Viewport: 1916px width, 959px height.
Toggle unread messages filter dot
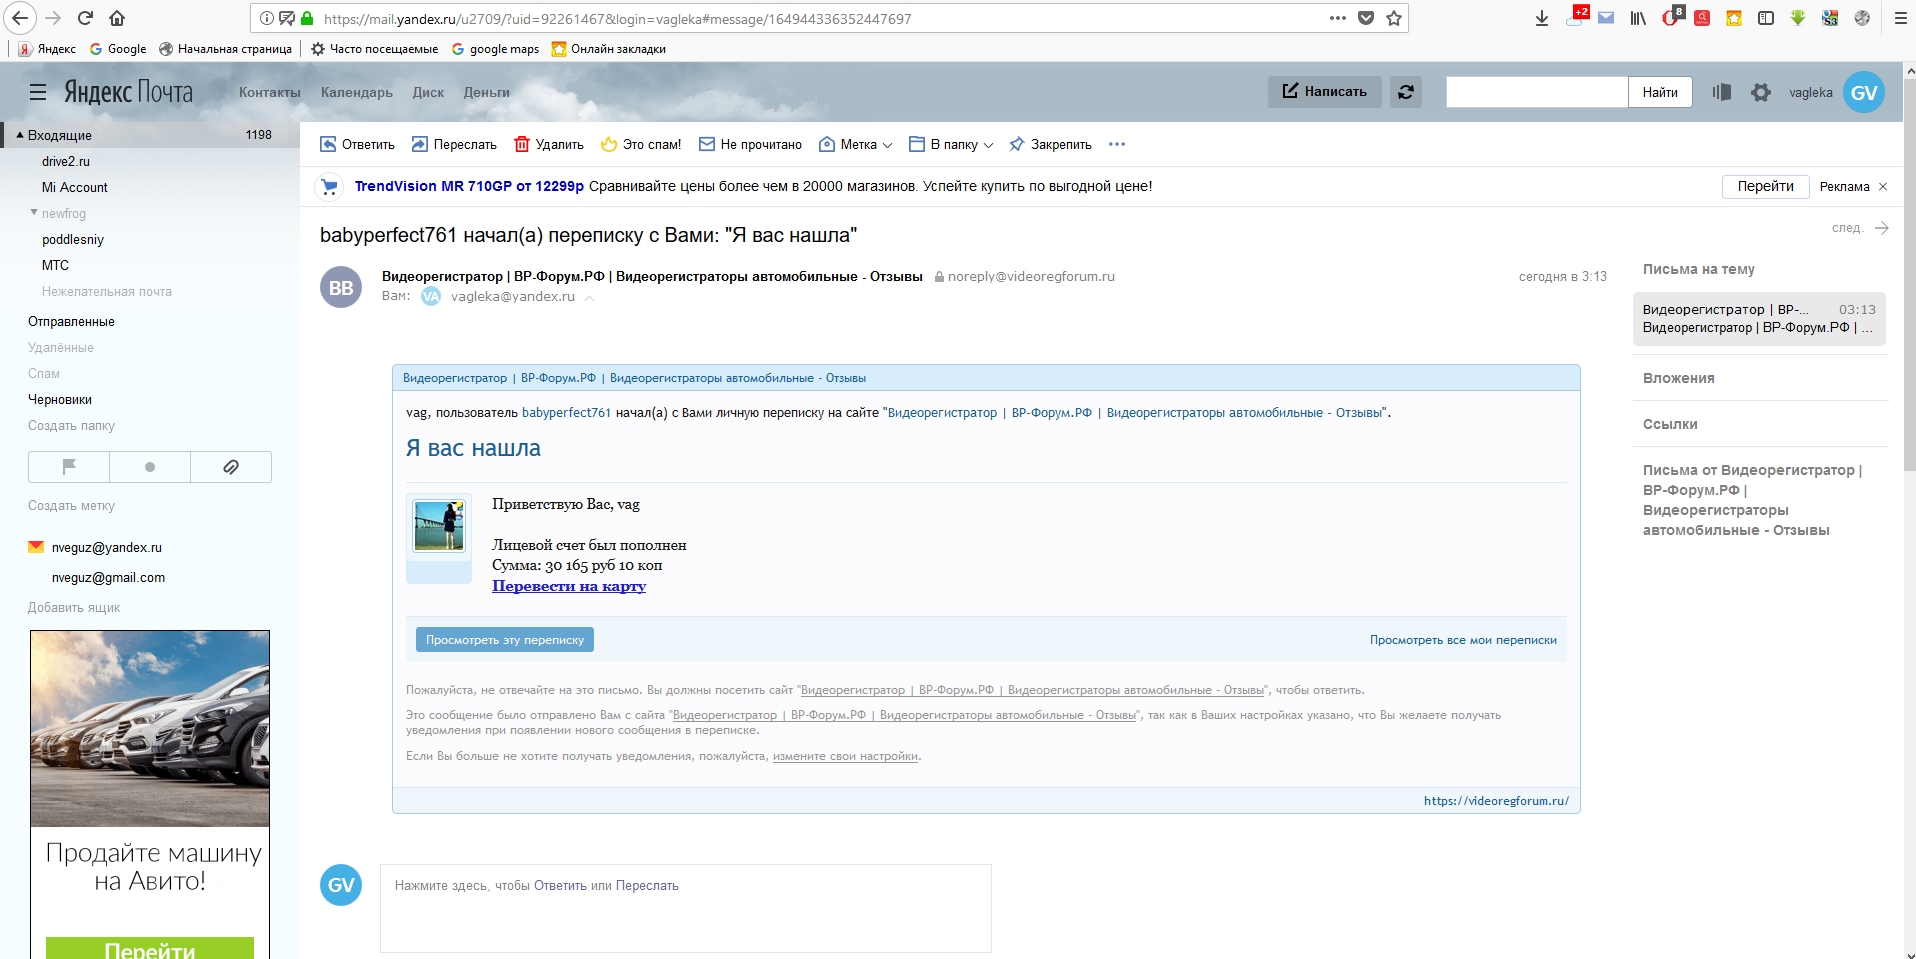[x=150, y=467]
